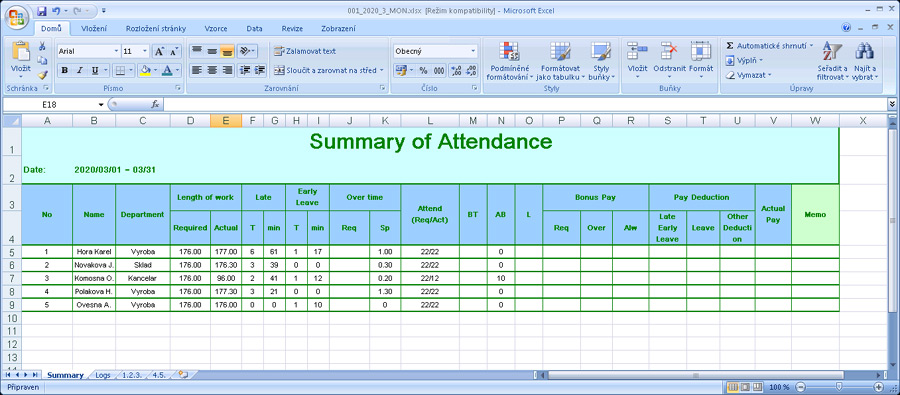Align text left
Screen dimensions: 900x395
point(197,70)
